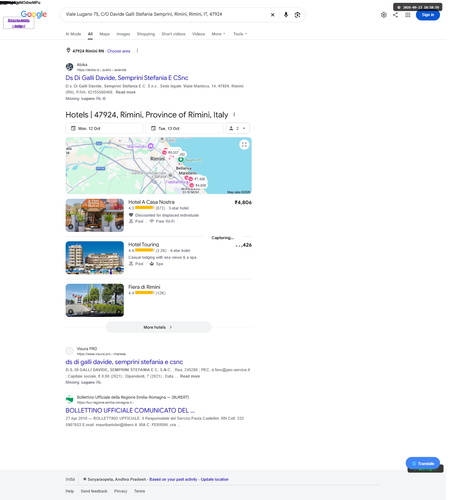
Task: Show next photo of Fiera di Rimini
Action: tap(119, 312)
